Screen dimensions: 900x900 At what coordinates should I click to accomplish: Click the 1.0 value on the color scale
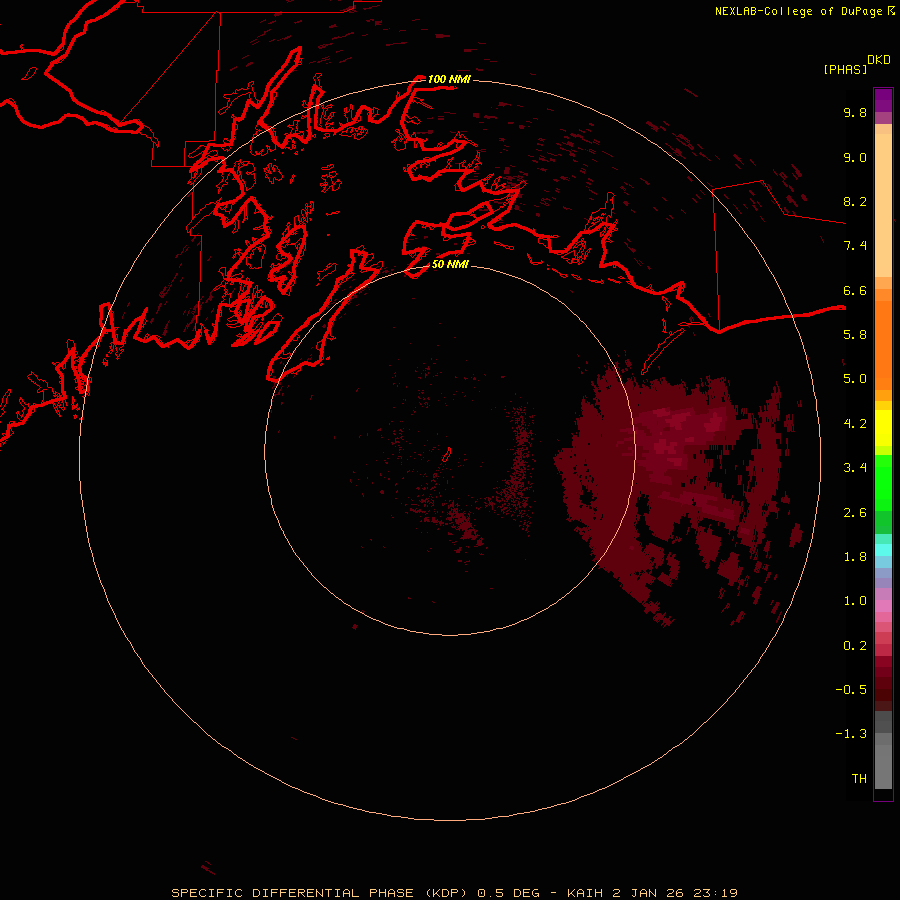point(855,601)
